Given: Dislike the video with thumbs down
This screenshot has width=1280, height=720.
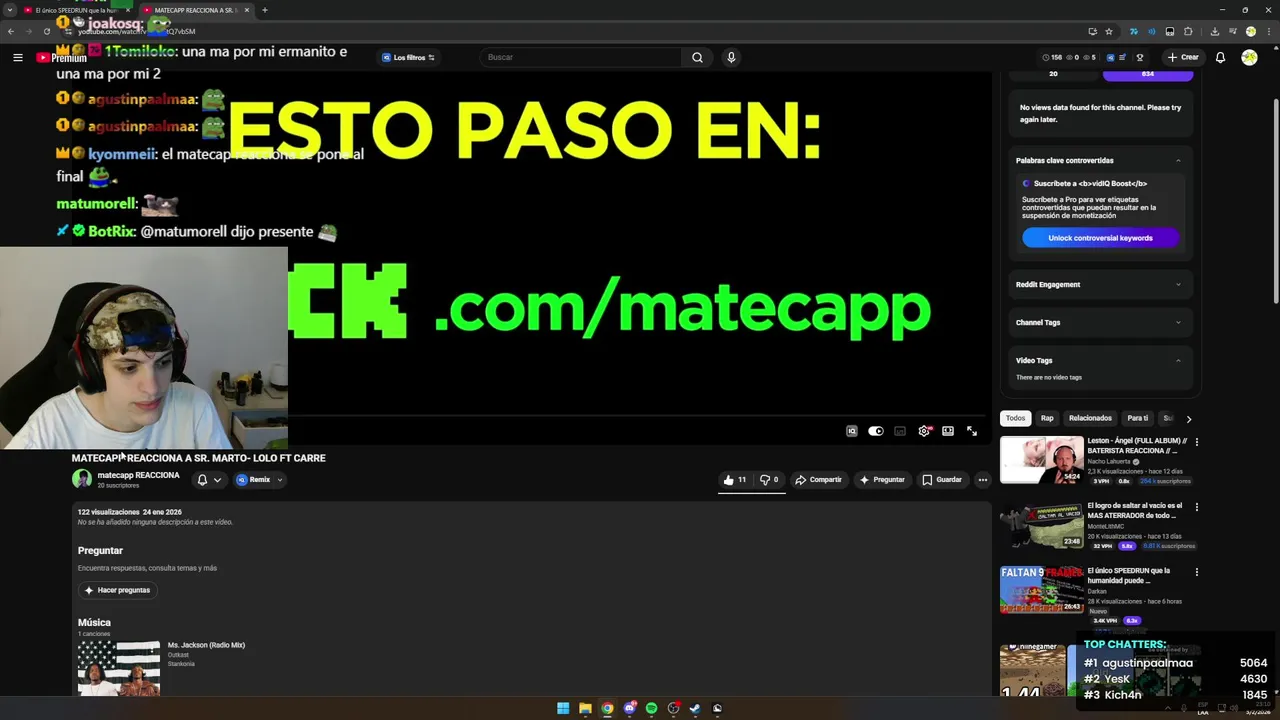Looking at the screenshot, I should click(x=769, y=480).
